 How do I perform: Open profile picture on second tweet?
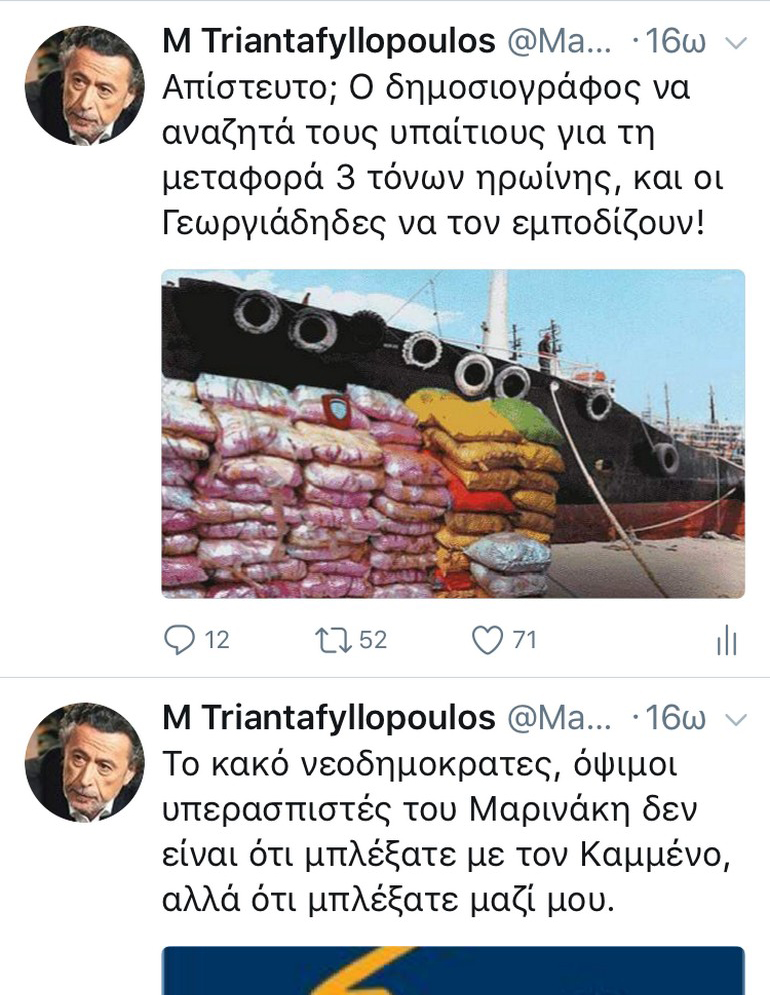(84, 762)
